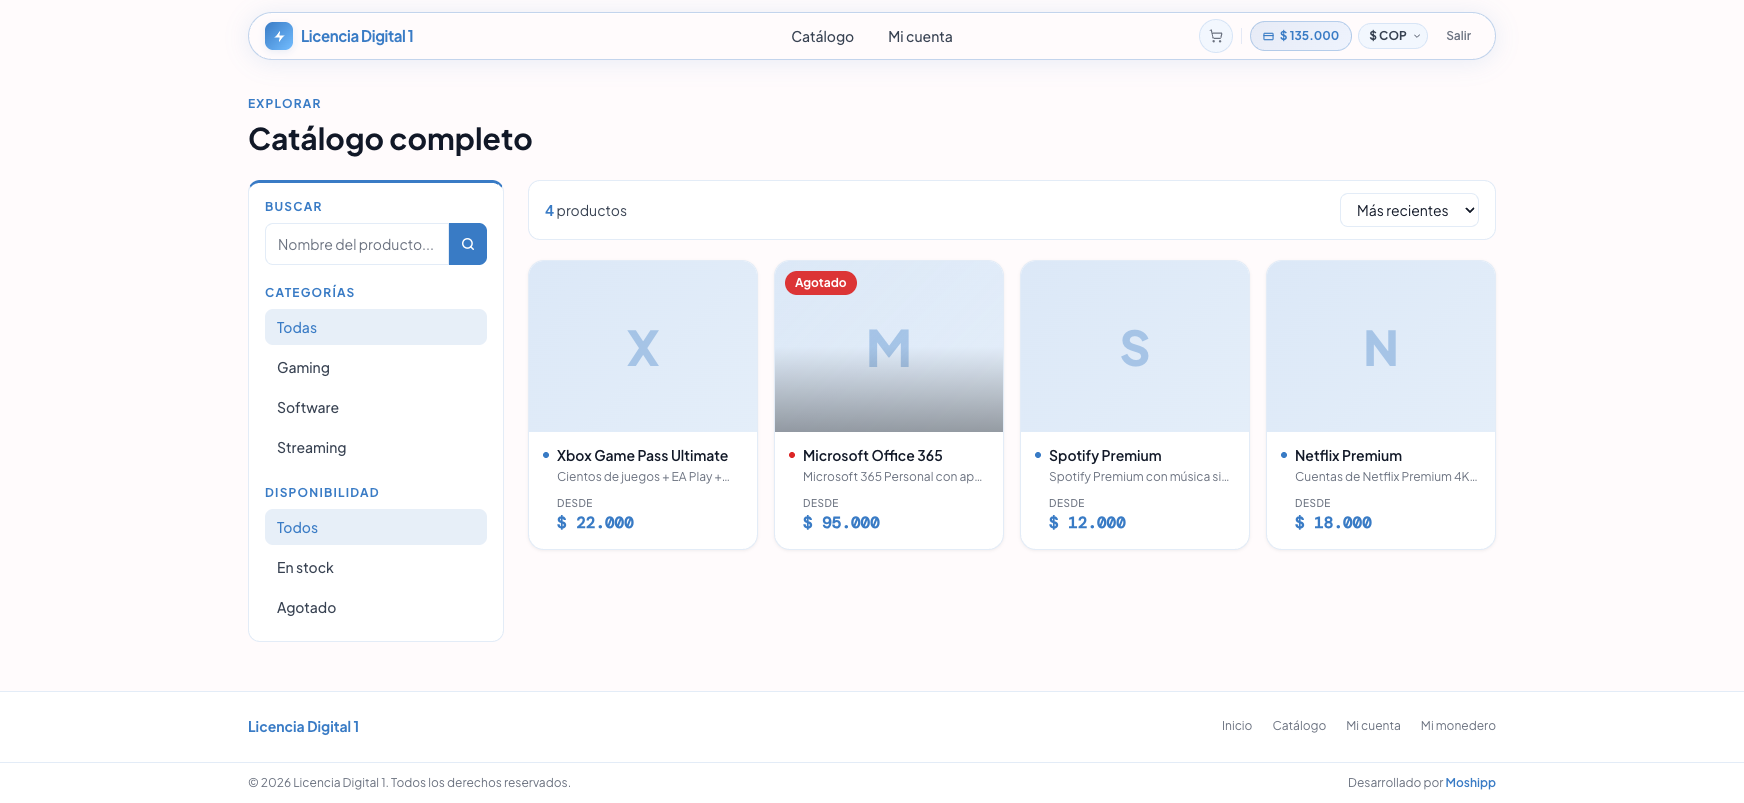Click the $ 12.000 price

(x=1087, y=523)
